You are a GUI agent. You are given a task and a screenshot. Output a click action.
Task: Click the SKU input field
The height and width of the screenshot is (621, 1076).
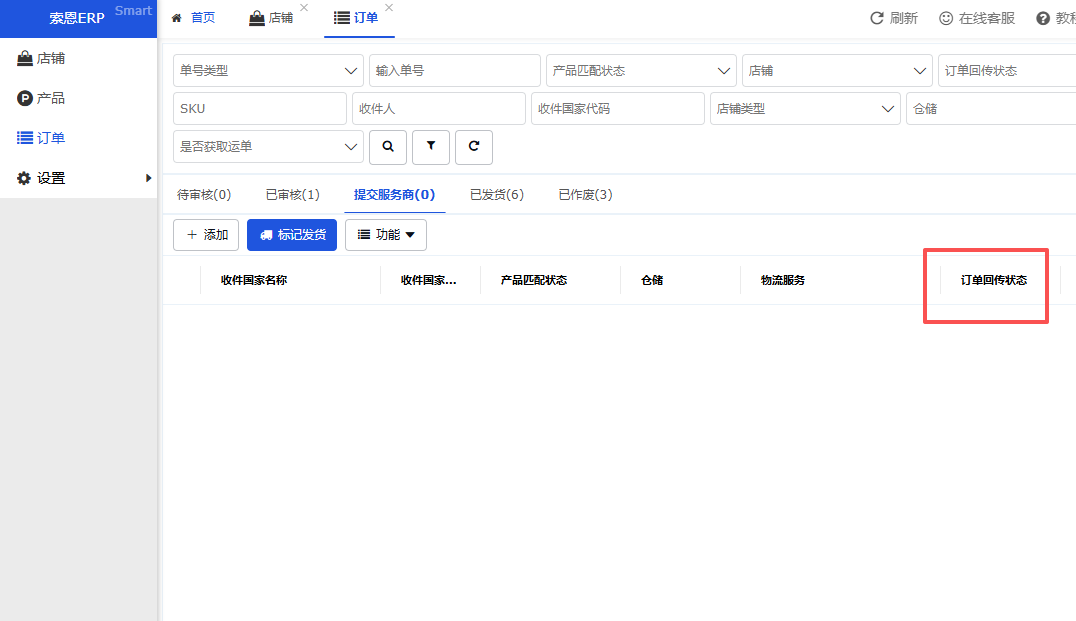pyautogui.click(x=259, y=108)
